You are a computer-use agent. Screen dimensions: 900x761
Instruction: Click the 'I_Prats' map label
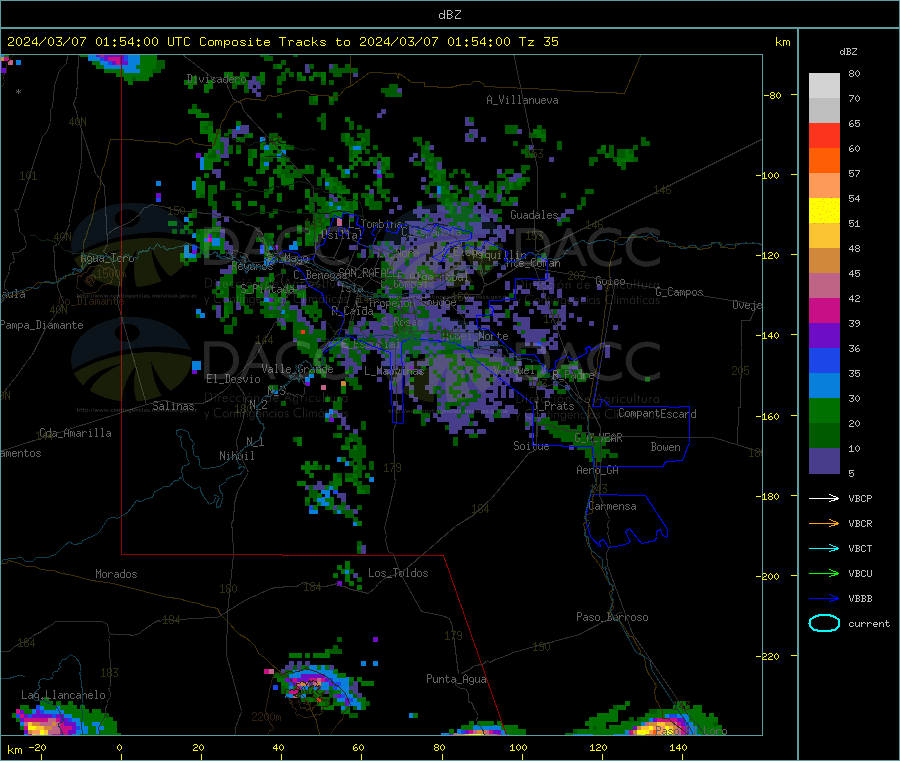pos(553,406)
